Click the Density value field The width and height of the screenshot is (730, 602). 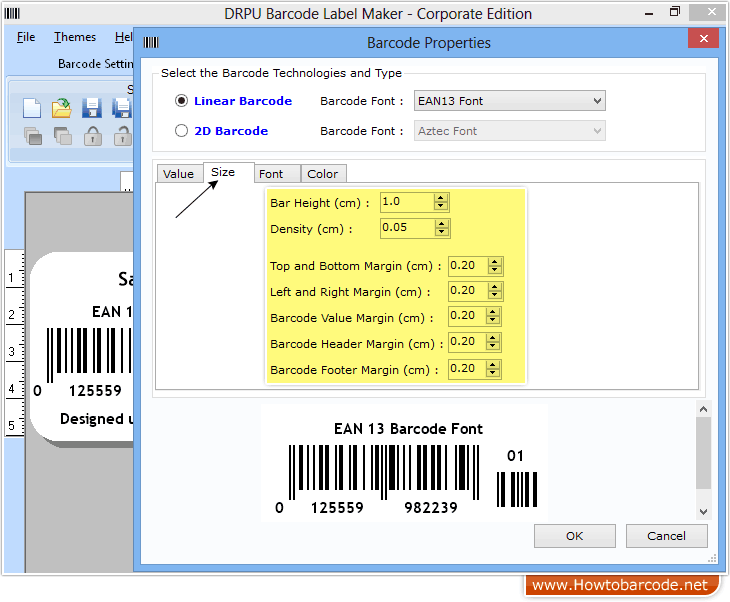point(407,228)
